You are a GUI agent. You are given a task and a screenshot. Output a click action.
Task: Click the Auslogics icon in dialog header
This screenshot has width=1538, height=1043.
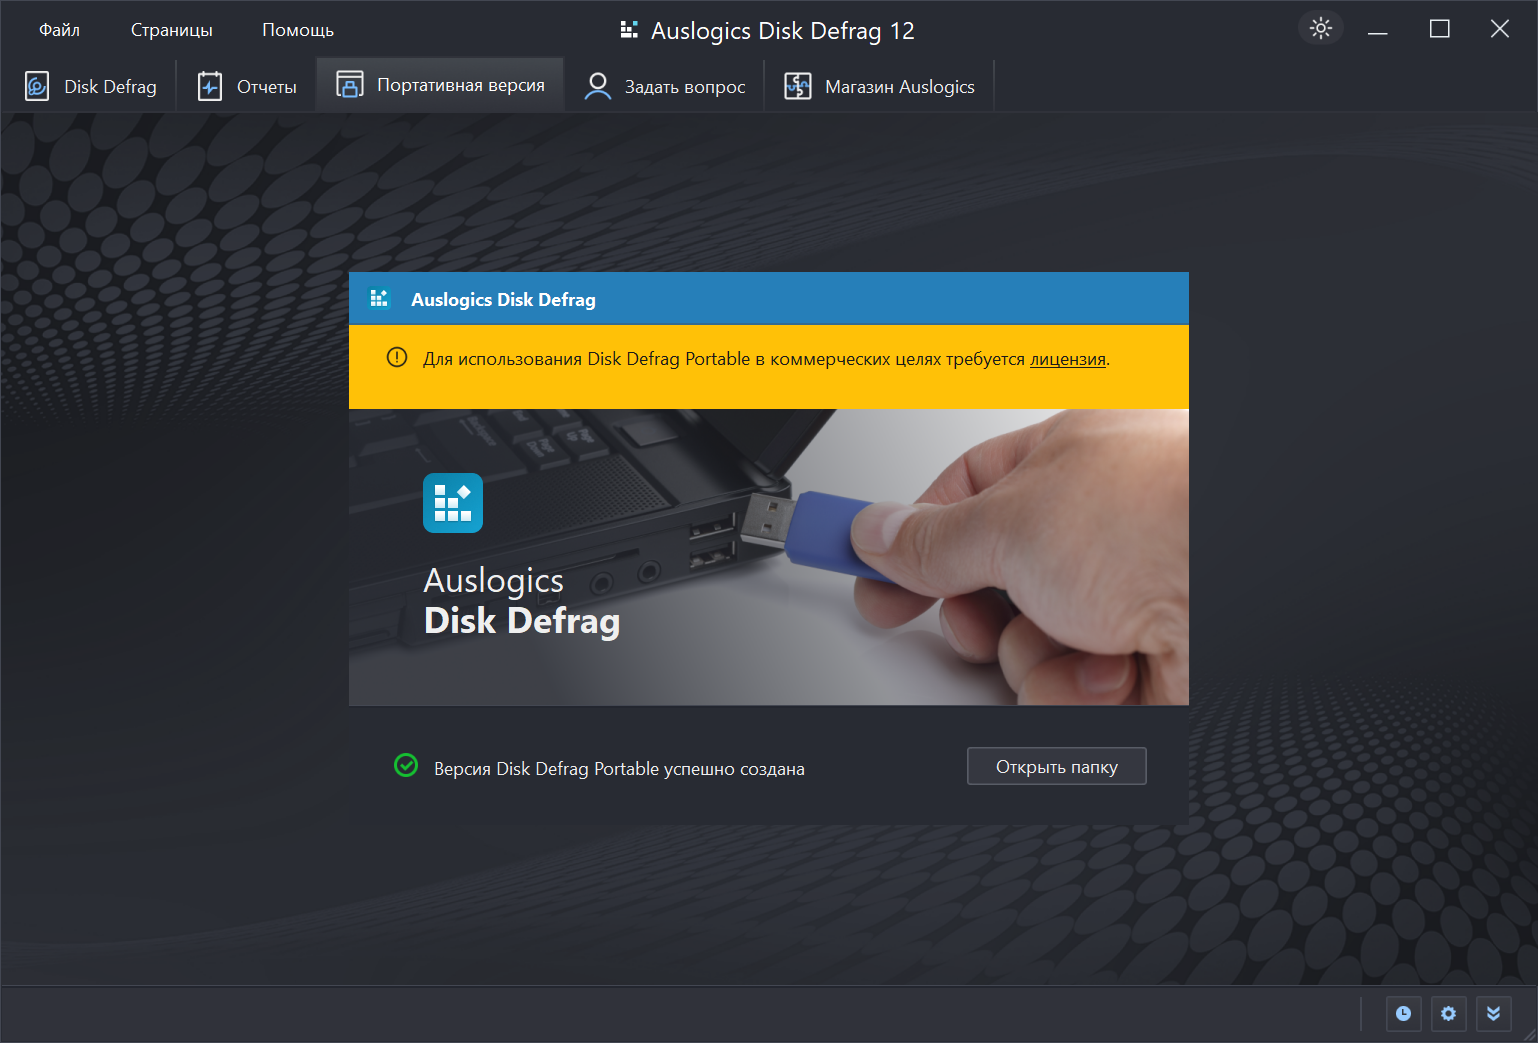pos(379,298)
